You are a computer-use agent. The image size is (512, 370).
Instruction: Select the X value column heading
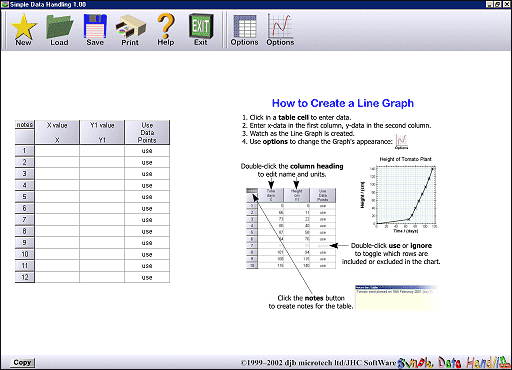tap(57, 132)
